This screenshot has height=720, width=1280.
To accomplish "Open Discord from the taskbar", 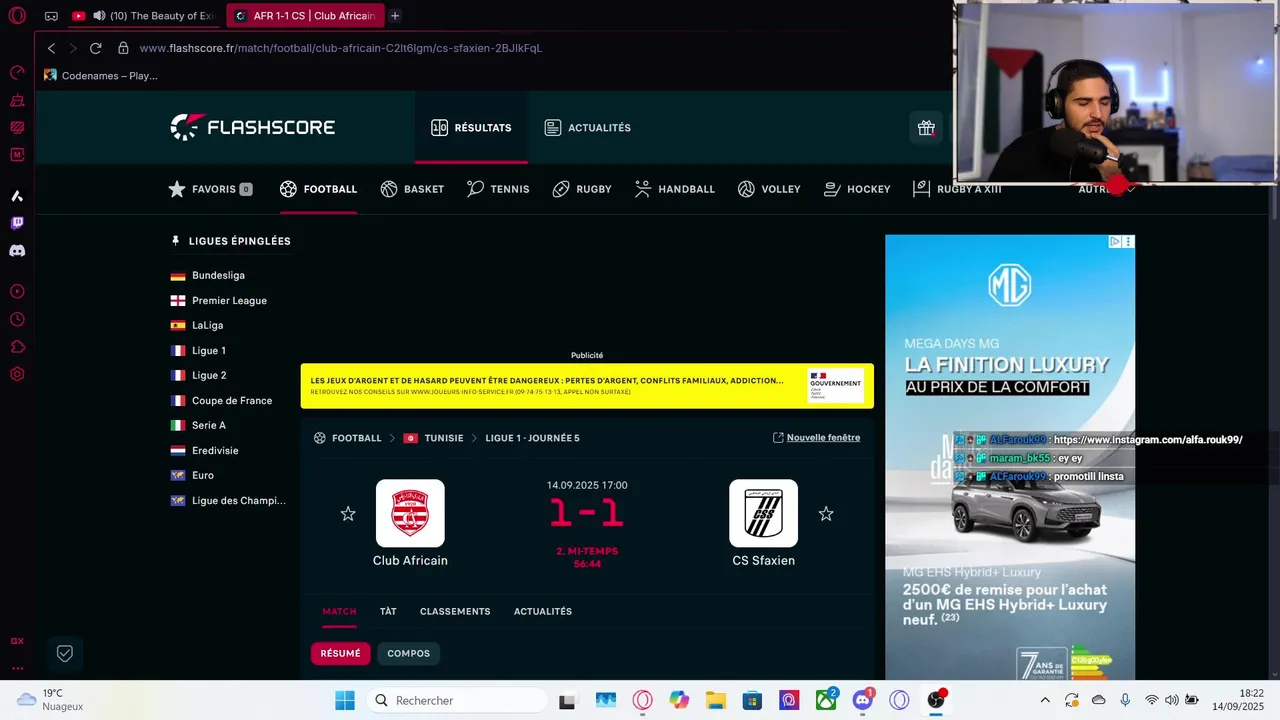I will tap(863, 700).
